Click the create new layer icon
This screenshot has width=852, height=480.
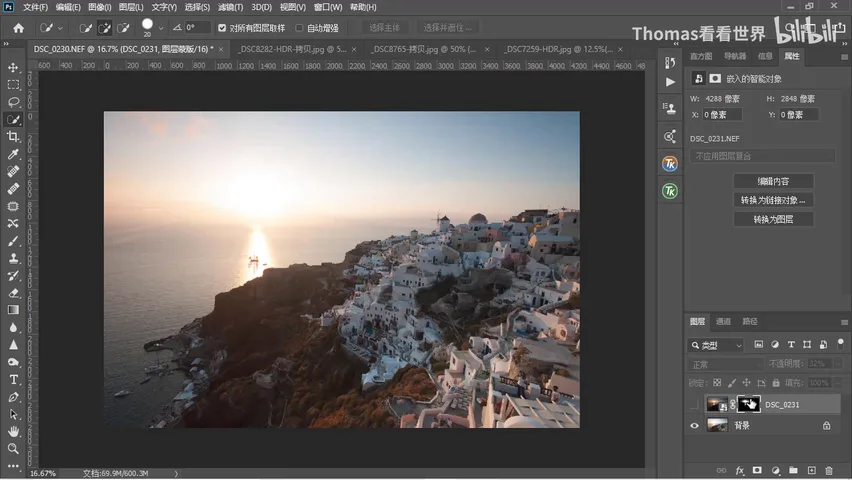(x=811, y=470)
